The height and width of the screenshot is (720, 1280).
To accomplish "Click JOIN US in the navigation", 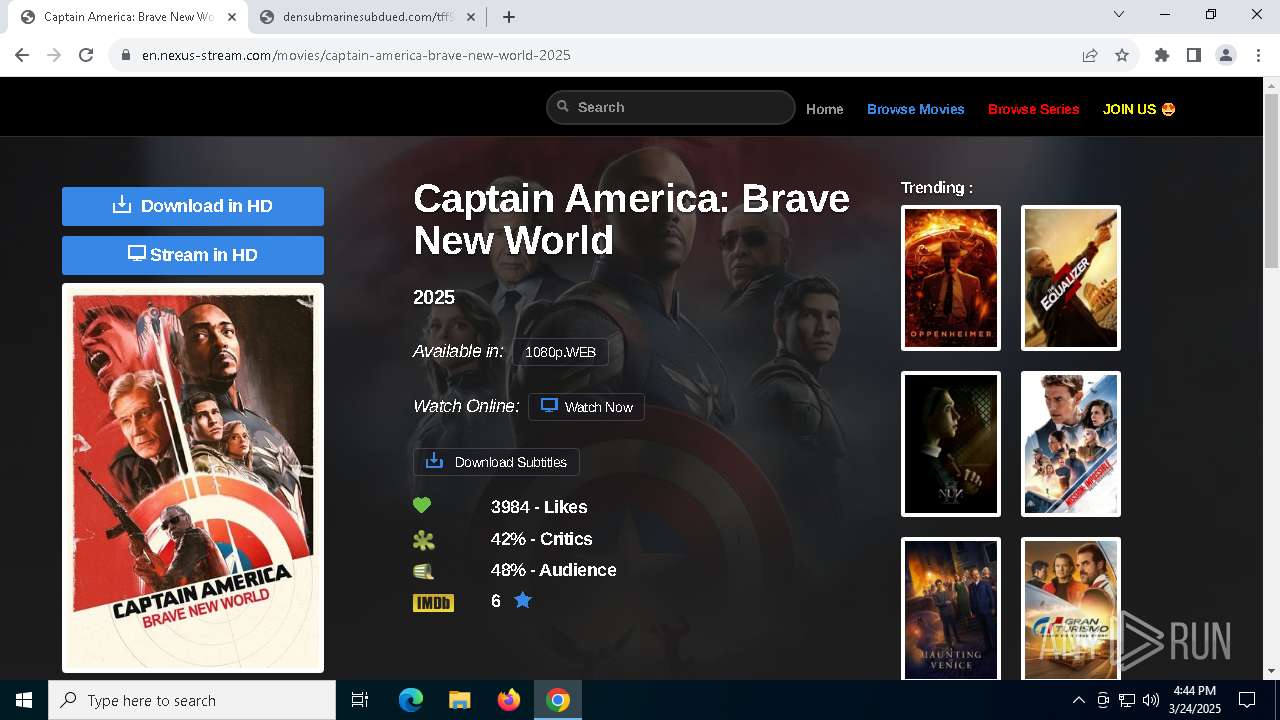I will [x=1139, y=109].
